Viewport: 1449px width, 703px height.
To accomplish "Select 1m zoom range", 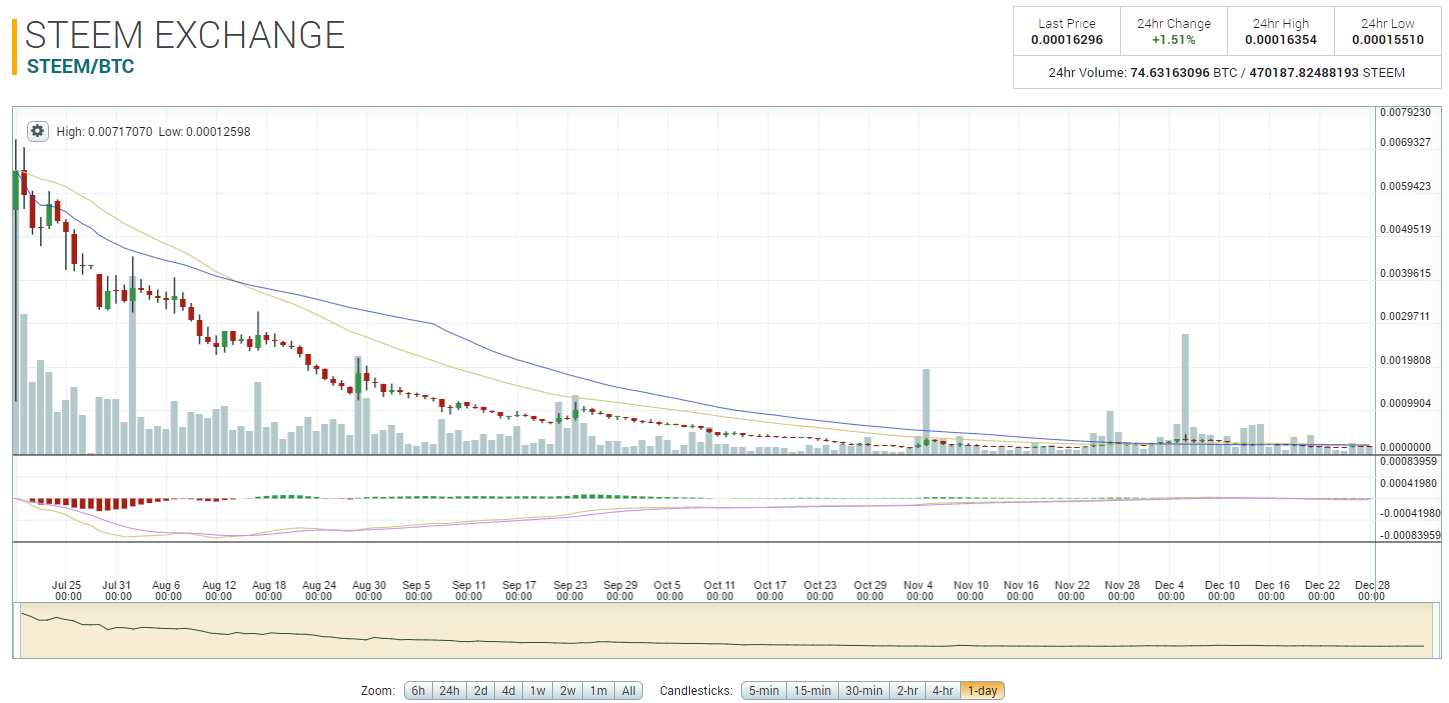I will tap(598, 690).
